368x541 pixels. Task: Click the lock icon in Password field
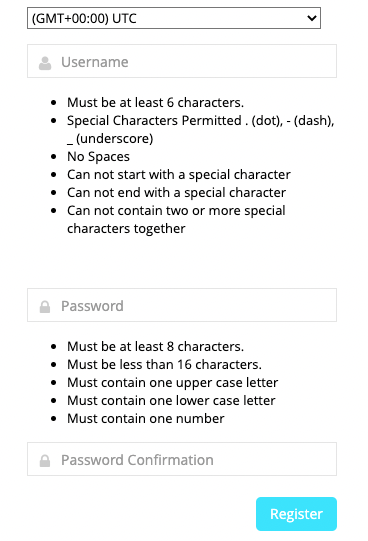45,307
